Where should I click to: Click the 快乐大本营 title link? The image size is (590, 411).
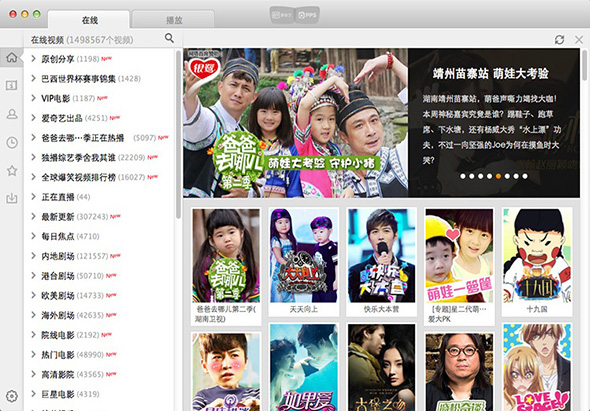[x=382, y=309]
